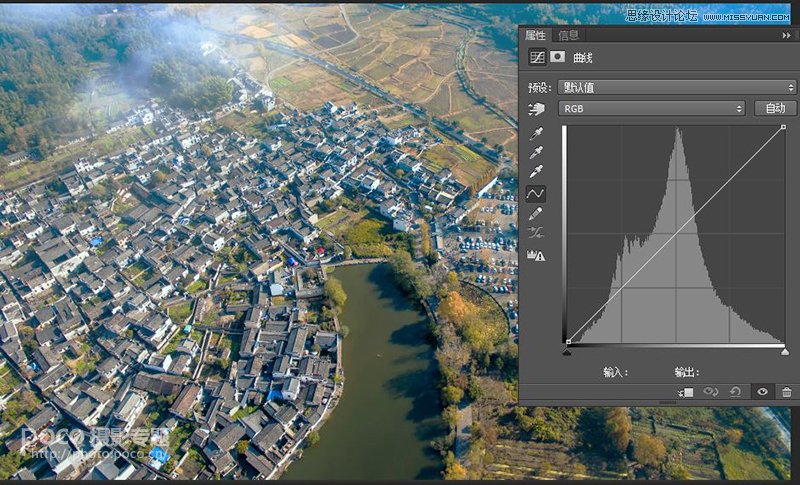Viewport: 800px width, 485px height.
Task: Click the 输入 input label
Action: click(x=615, y=373)
